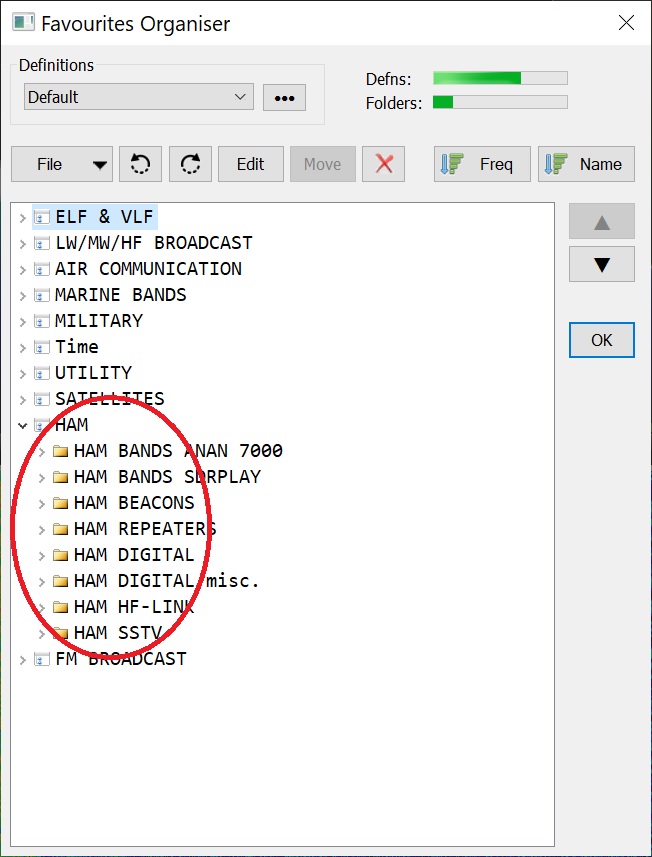Screen dimensions: 652x857
Task: Collapse the HAM tree node
Action: click(x=23, y=425)
